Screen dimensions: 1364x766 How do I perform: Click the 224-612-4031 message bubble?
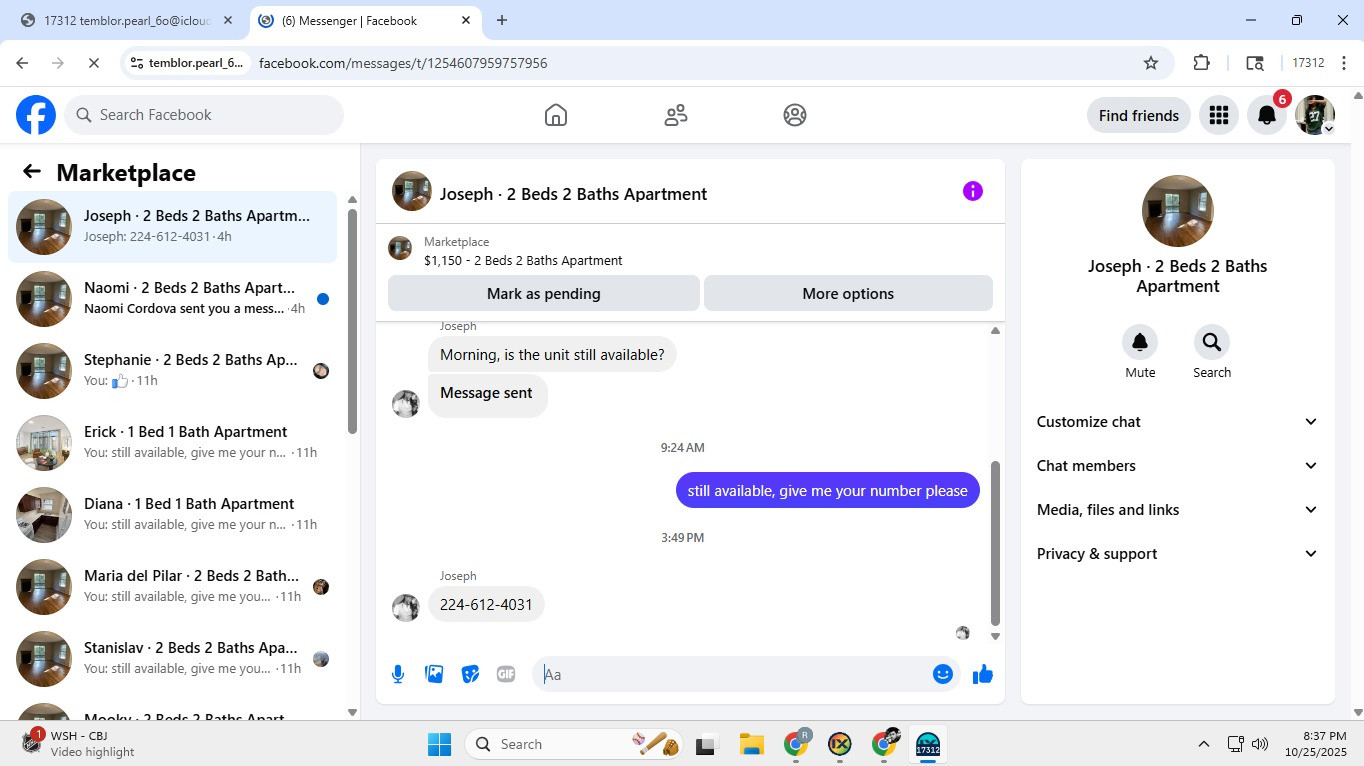(486, 605)
